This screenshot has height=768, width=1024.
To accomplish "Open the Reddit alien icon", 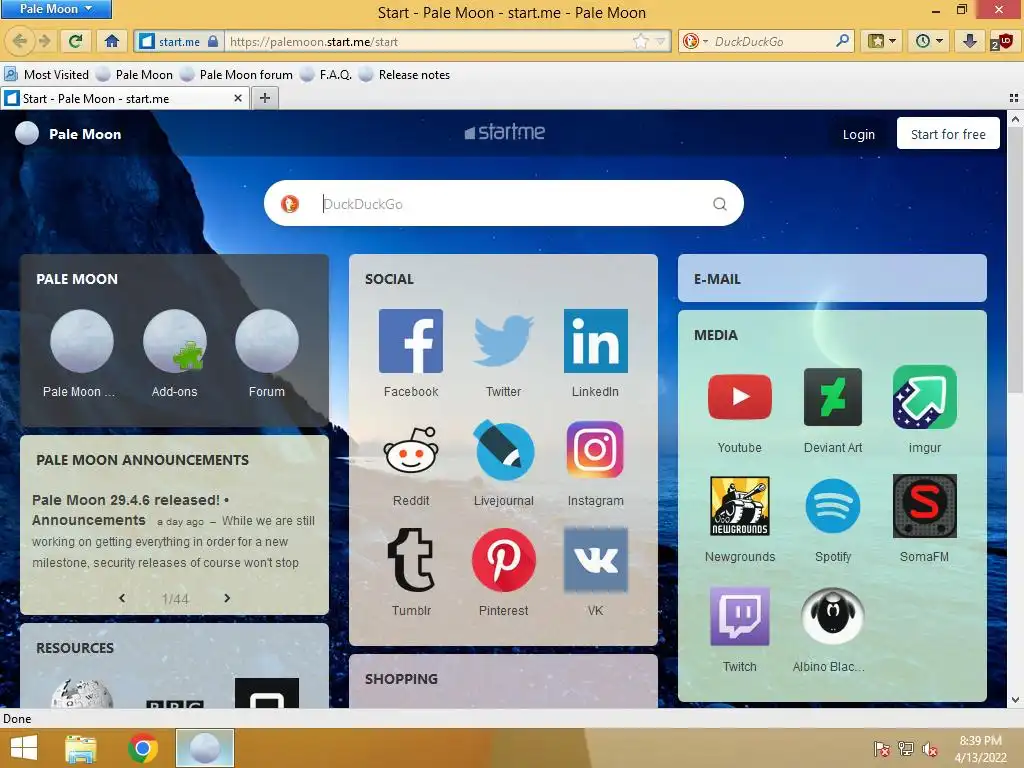I will [x=410, y=449].
